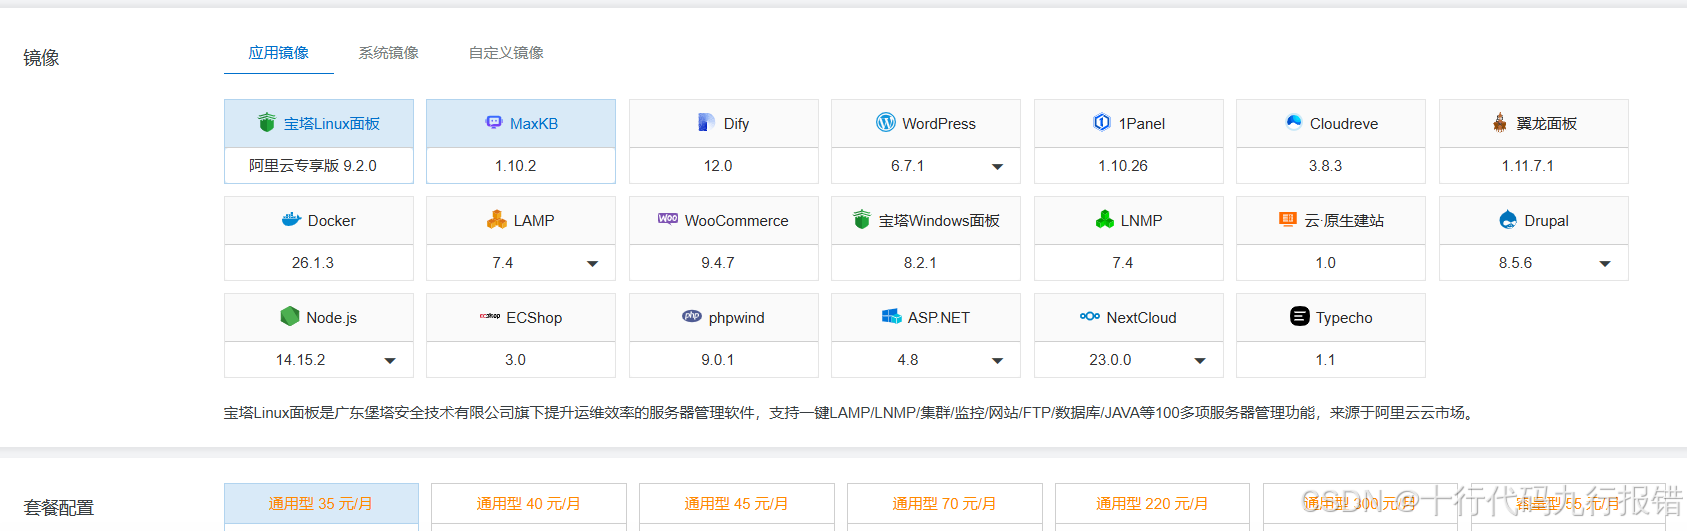Select MaxKB version 1.10.2
The height and width of the screenshot is (531, 1687).
pos(521,166)
